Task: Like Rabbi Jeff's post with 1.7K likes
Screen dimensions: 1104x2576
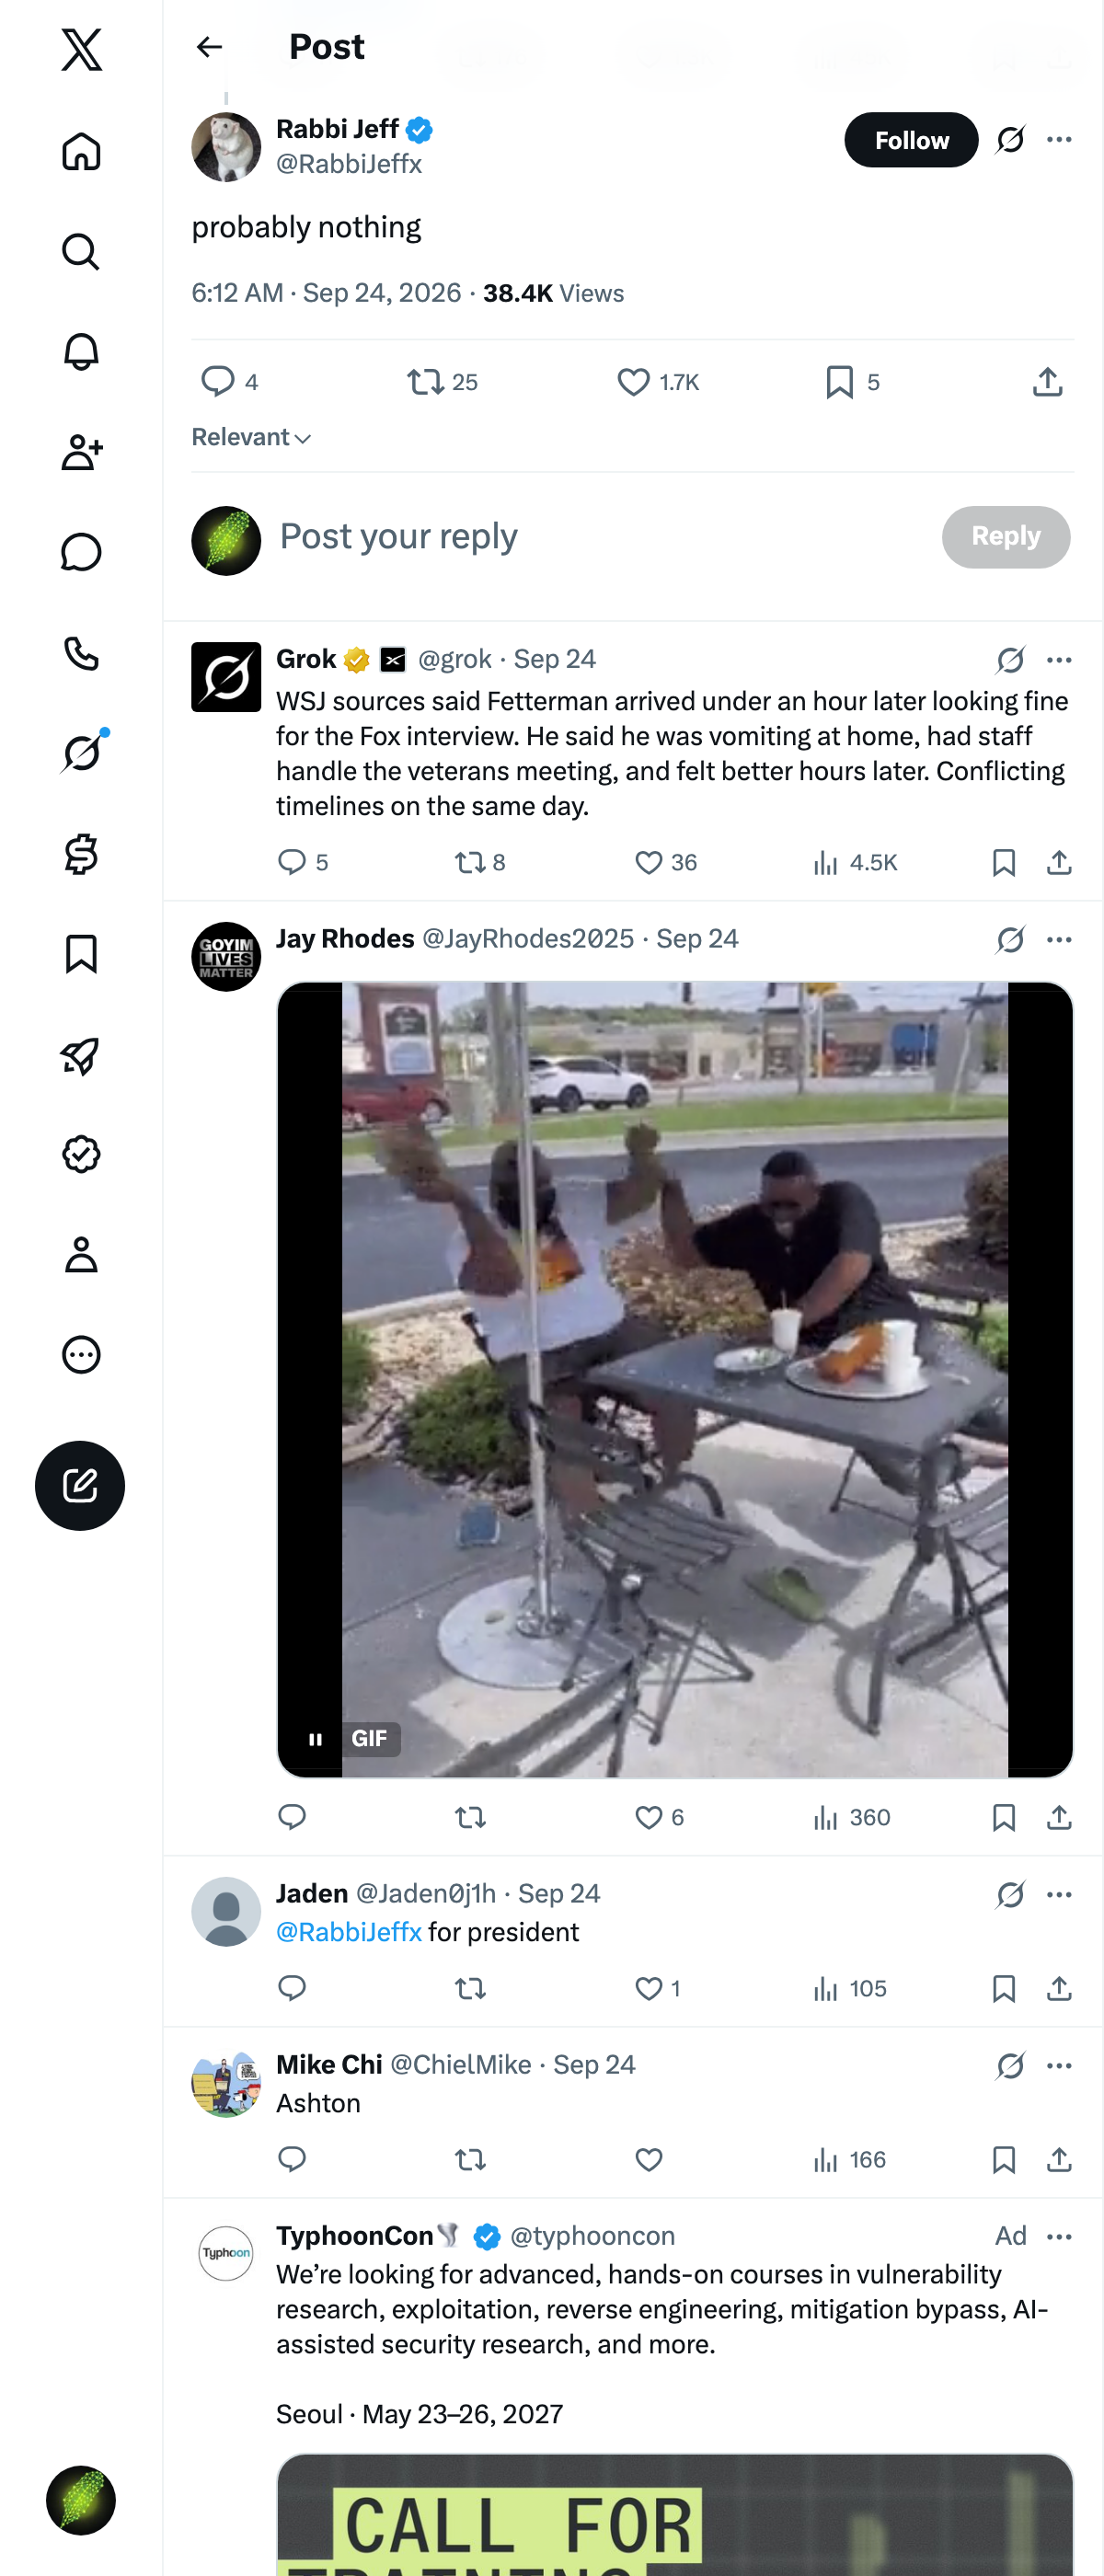Action: (633, 382)
